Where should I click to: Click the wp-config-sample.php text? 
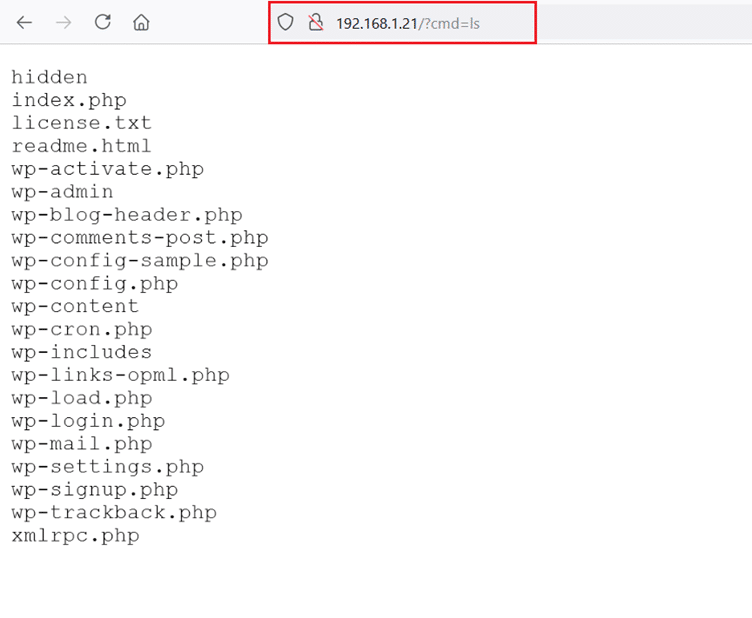click(139, 261)
